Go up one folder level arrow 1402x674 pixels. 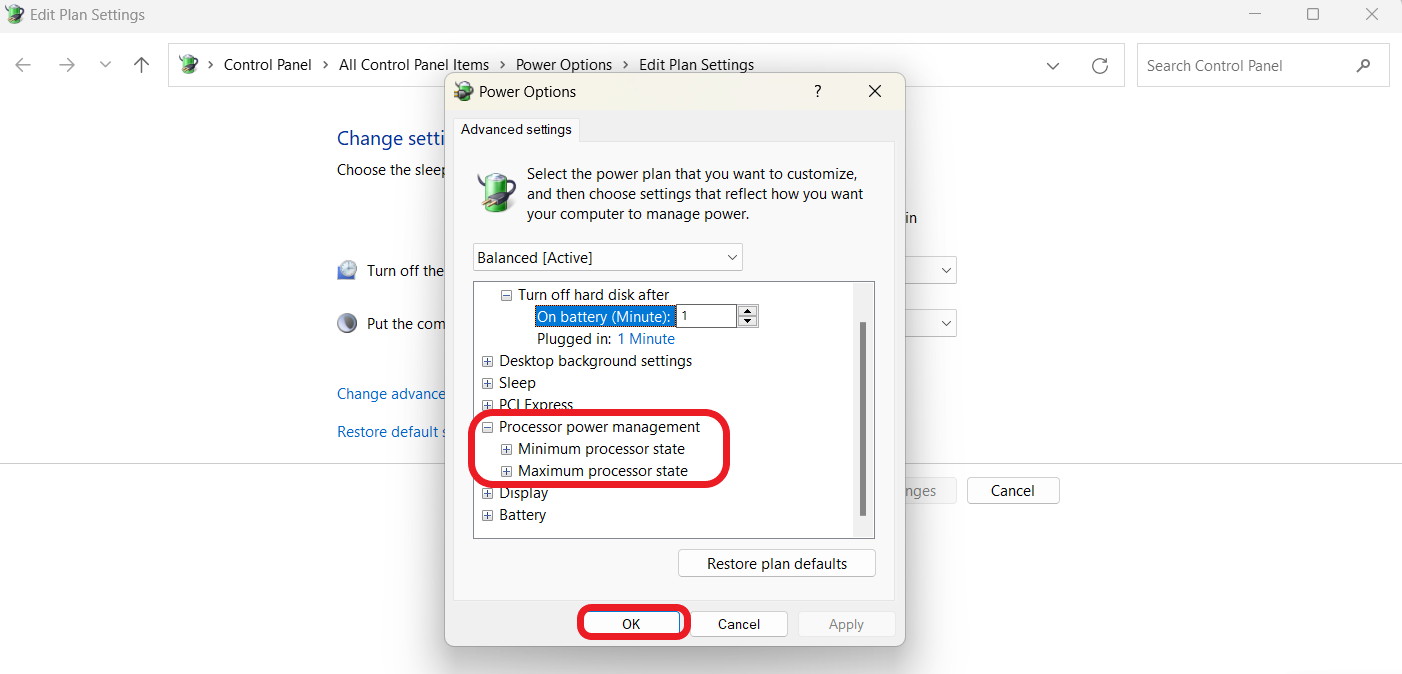pyautogui.click(x=141, y=65)
